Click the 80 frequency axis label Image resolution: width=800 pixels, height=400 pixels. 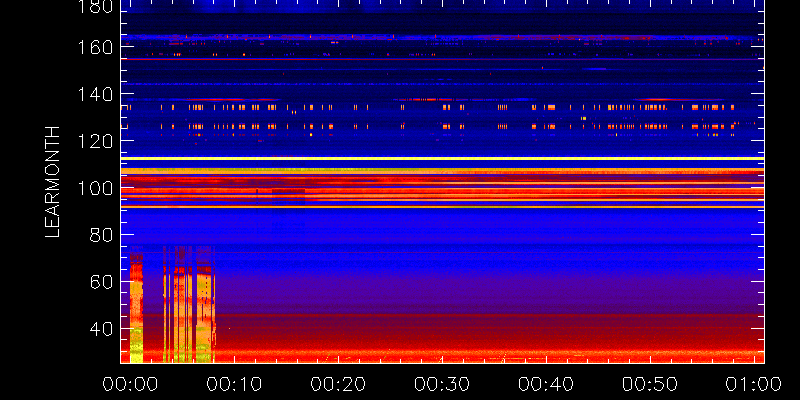click(102, 236)
